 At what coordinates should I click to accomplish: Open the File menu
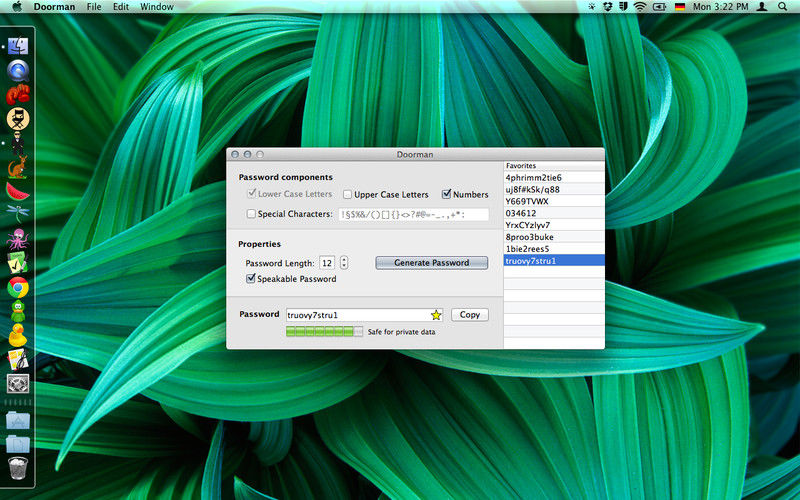(94, 7)
